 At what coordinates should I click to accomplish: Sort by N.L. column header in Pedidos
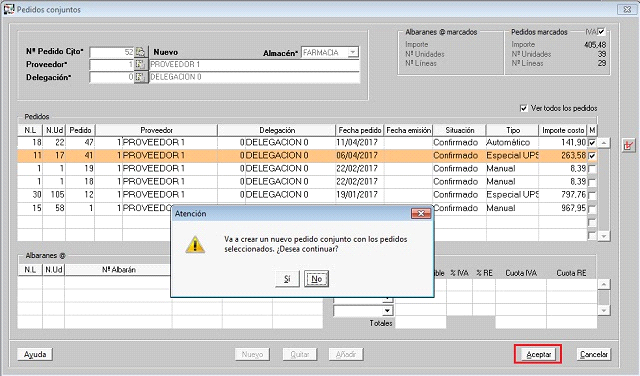[30, 130]
